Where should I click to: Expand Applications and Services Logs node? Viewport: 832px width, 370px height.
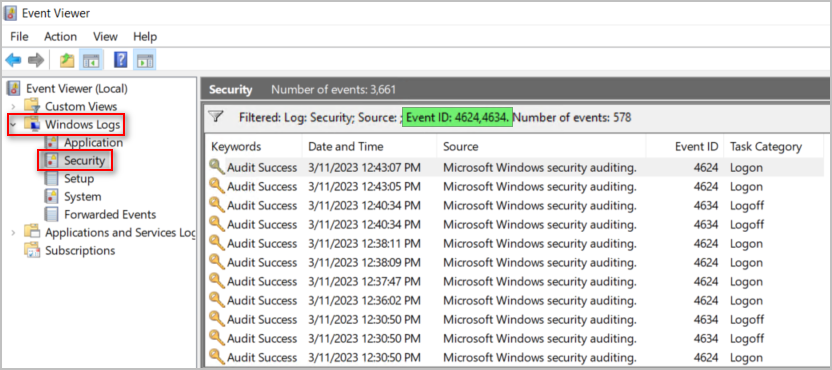(13, 233)
